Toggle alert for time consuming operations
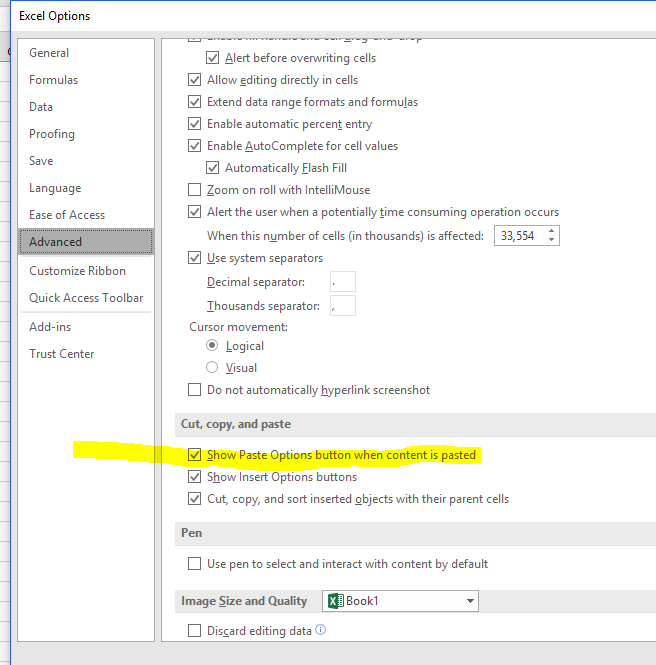656x665 pixels. (194, 212)
